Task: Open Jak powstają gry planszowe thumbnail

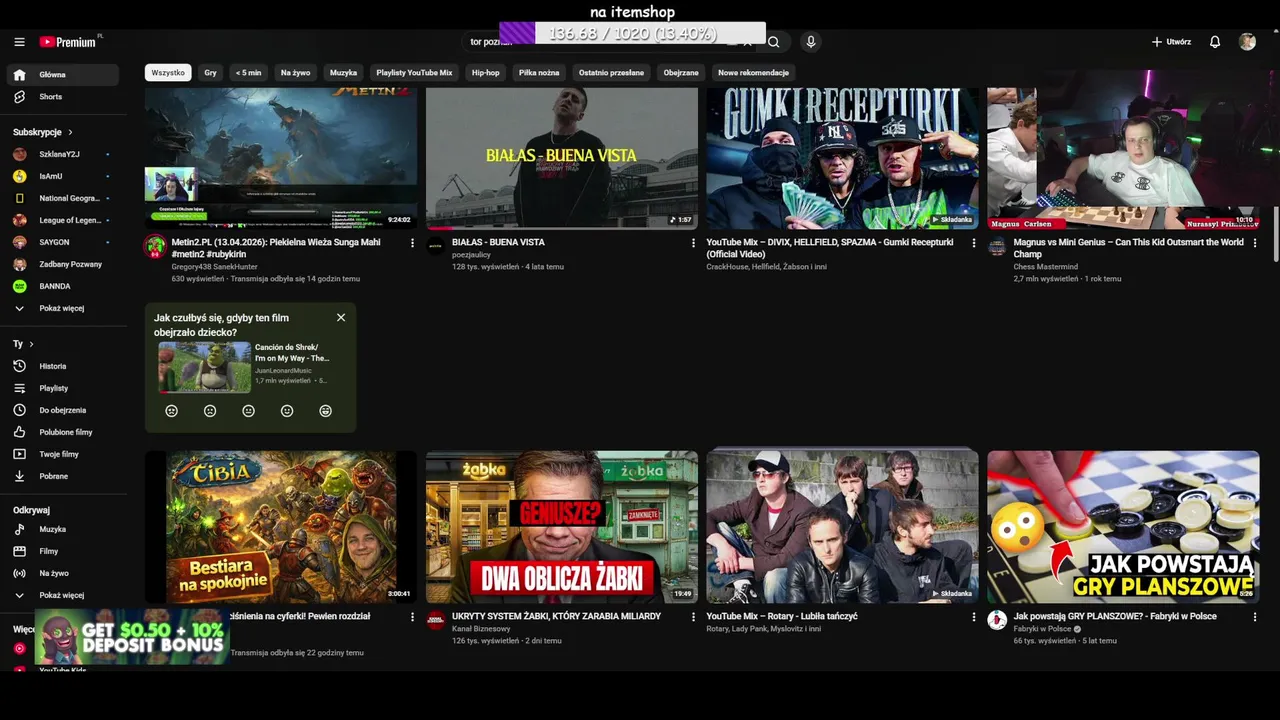Action: point(1123,527)
